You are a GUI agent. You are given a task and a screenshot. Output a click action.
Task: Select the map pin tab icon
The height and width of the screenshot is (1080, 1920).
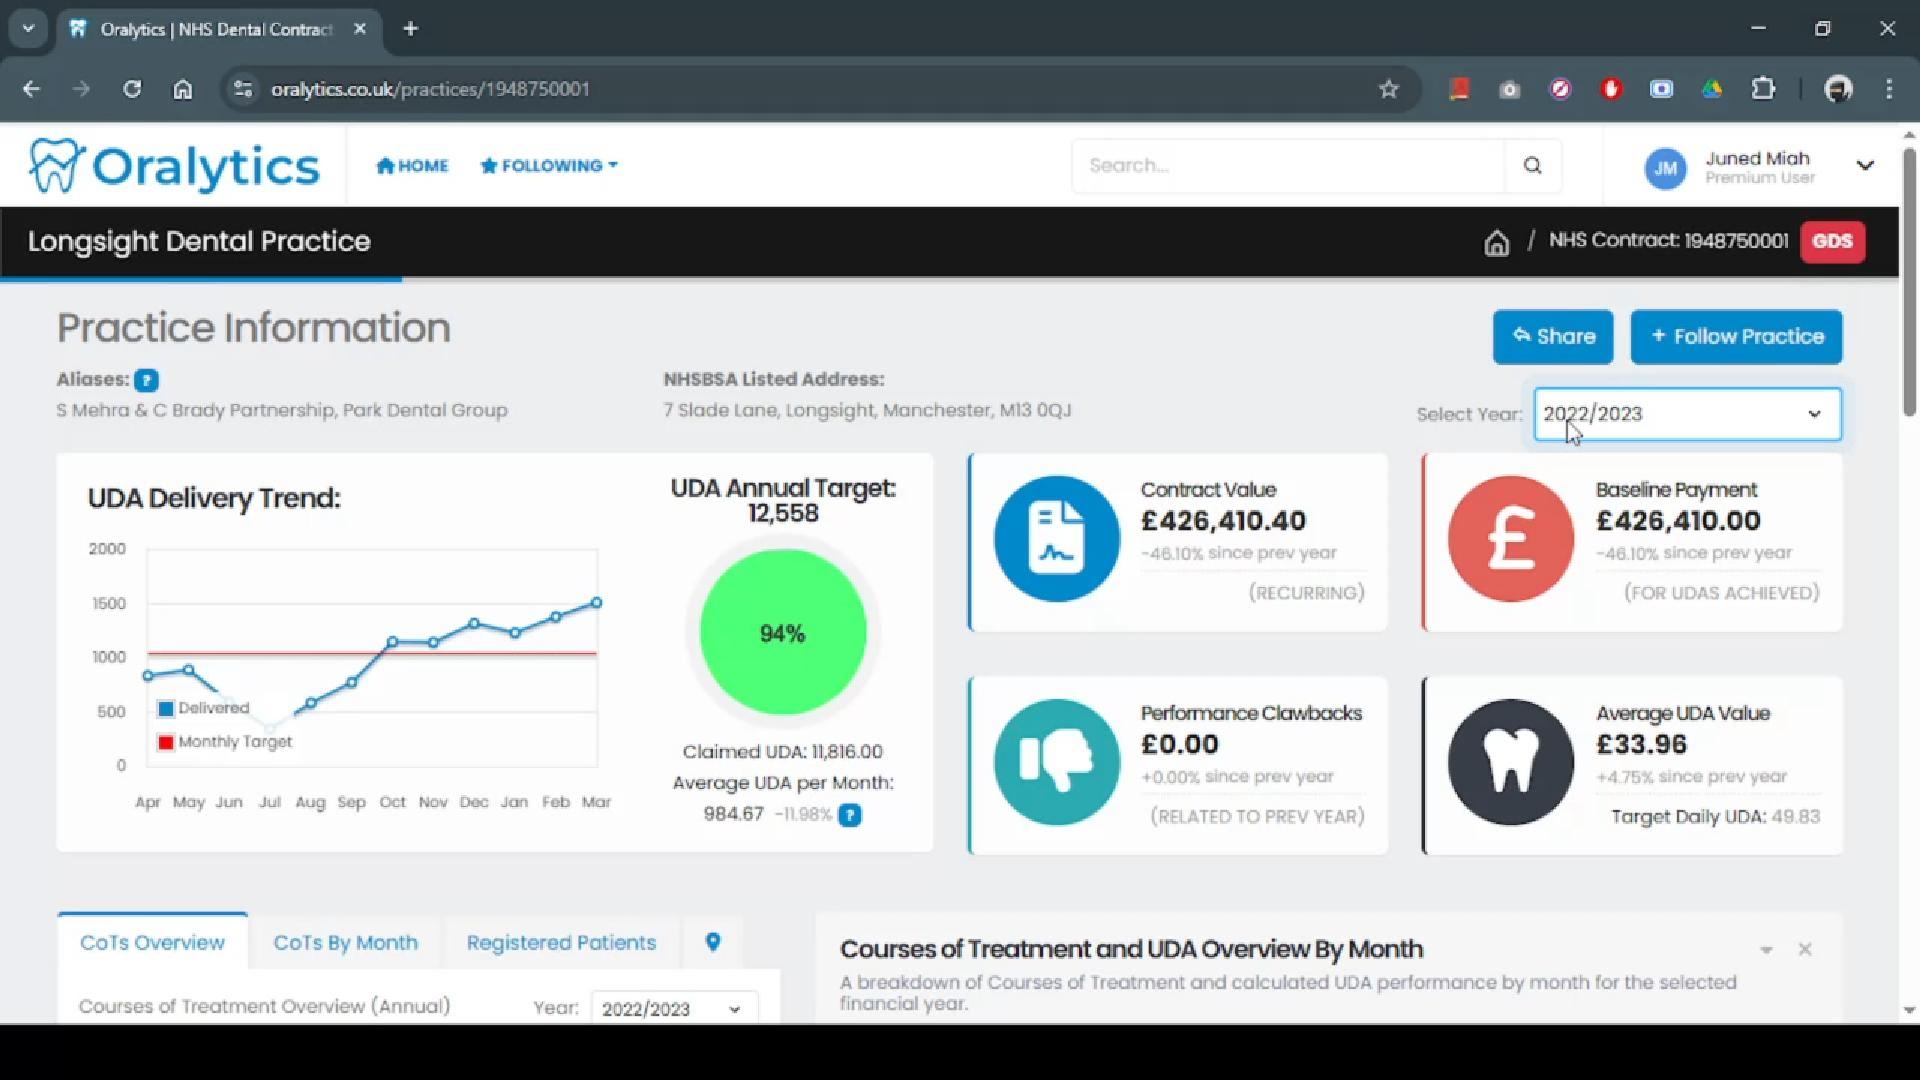(x=712, y=942)
